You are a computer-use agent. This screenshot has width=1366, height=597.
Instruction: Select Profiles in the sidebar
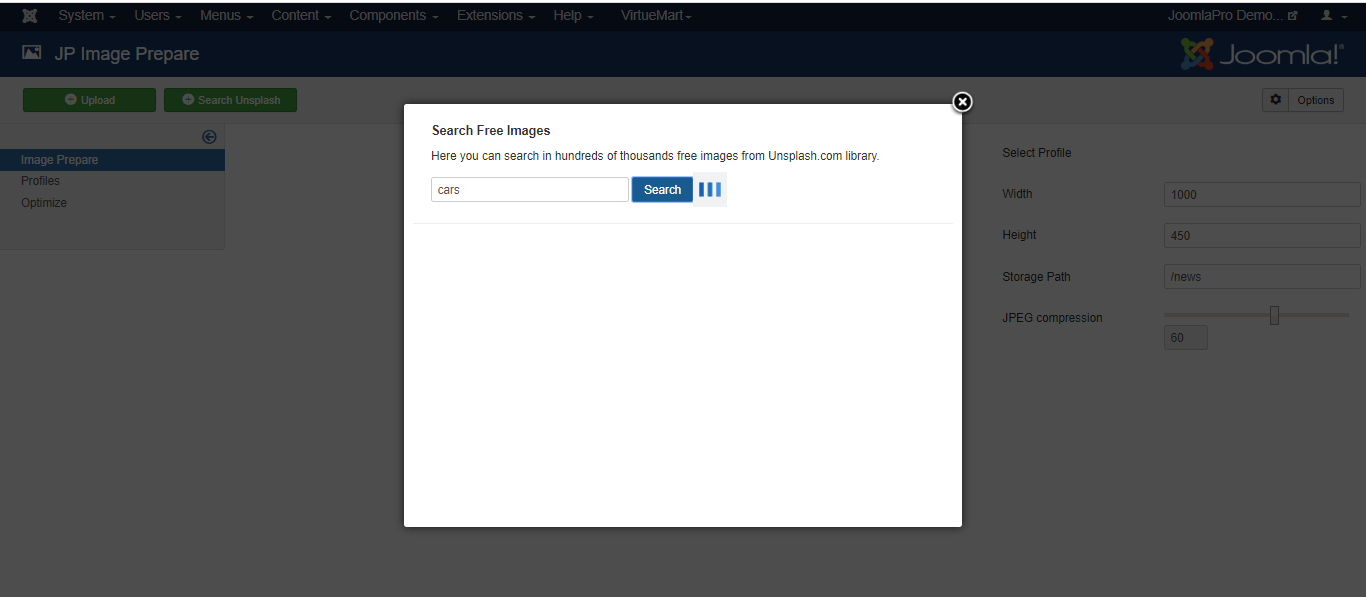pyautogui.click(x=41, y=181)
